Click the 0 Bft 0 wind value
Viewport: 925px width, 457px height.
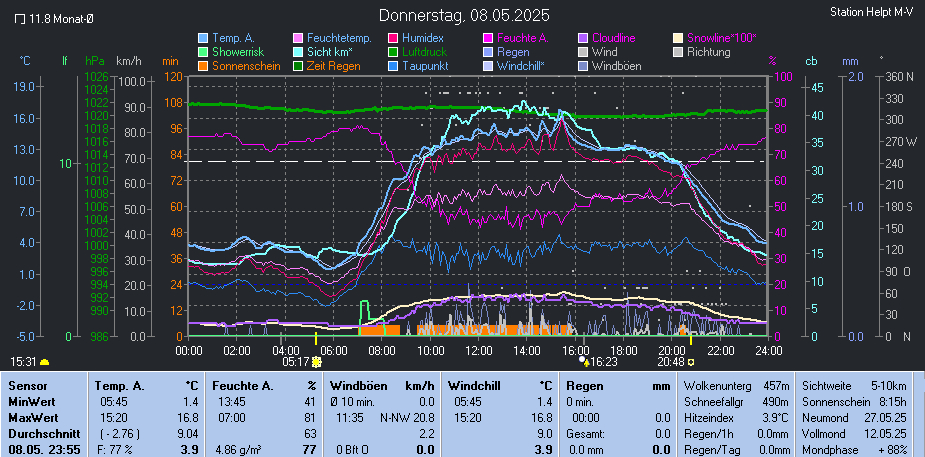pyautogui.click(x=352, y=449)
